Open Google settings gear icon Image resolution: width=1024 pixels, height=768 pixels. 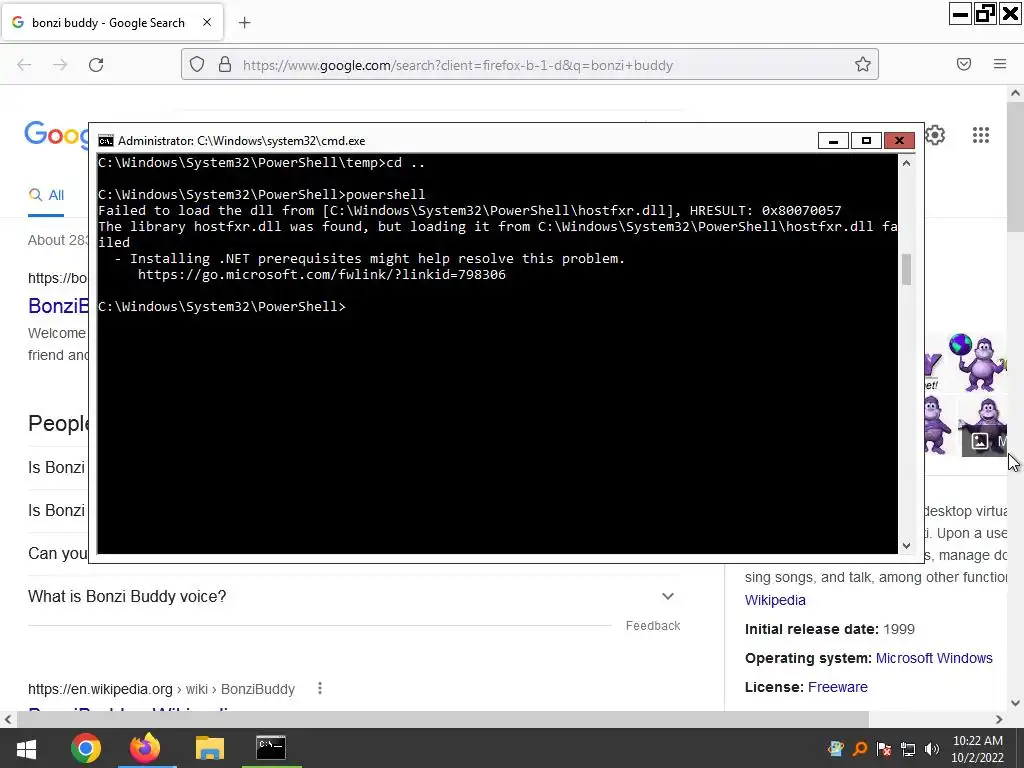coord(935,135)
